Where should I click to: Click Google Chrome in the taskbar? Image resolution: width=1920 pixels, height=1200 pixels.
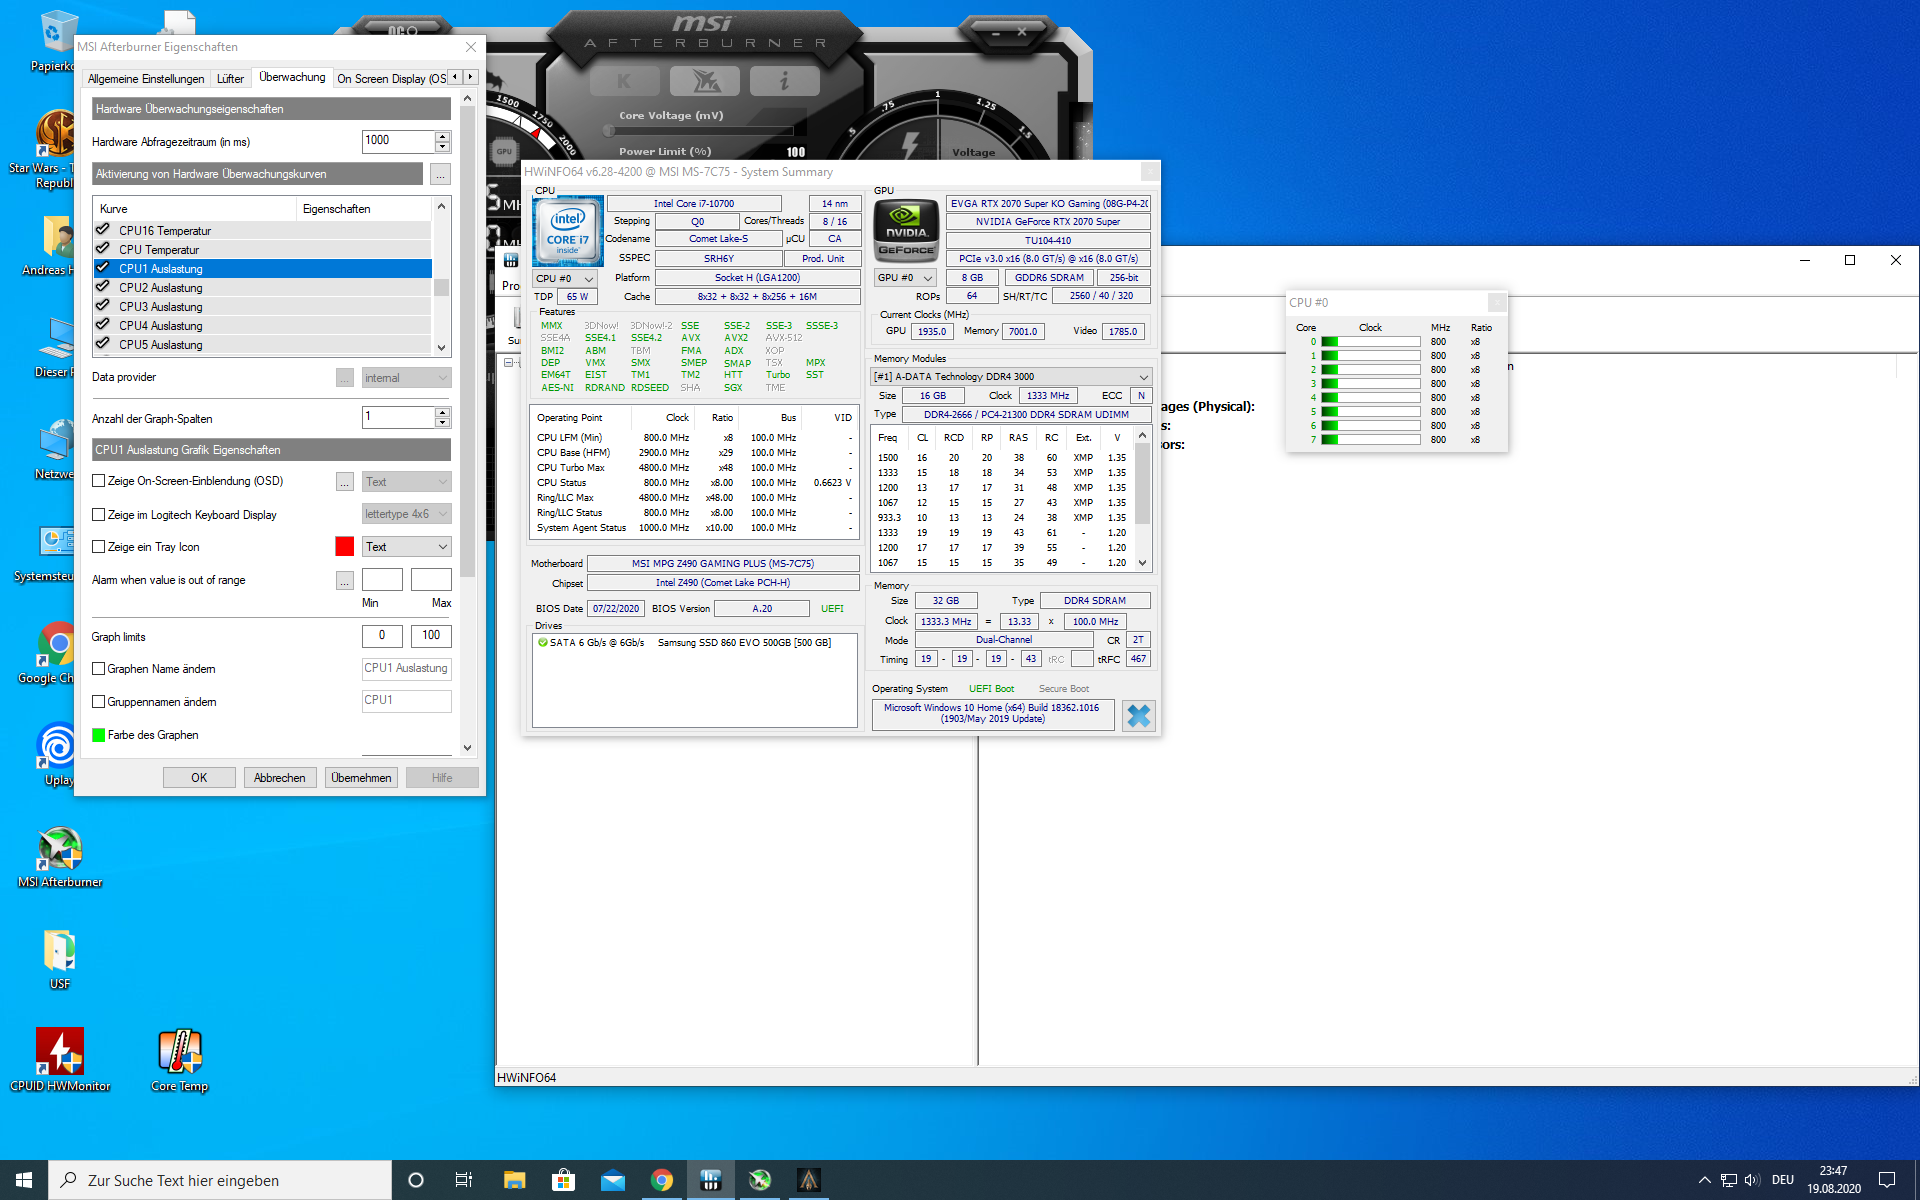(661, 1180)
